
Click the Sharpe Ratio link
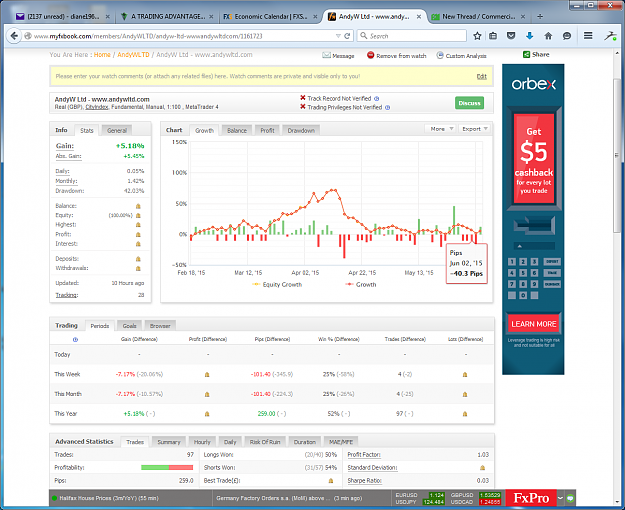[364, 480]
